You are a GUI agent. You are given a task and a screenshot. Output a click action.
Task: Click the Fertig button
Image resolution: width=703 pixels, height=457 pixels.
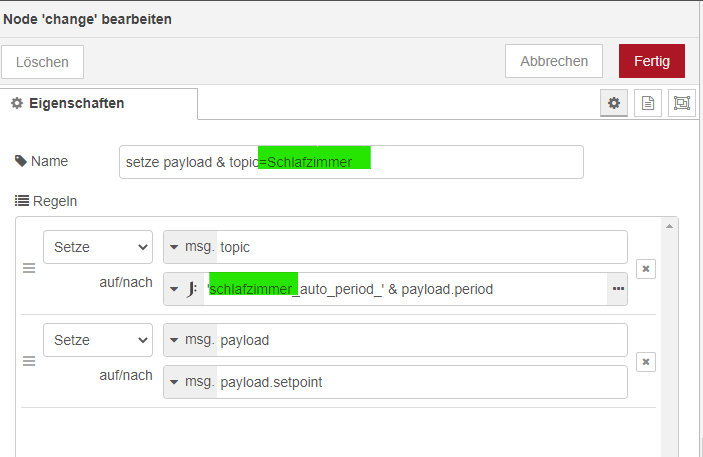(651, 61)
